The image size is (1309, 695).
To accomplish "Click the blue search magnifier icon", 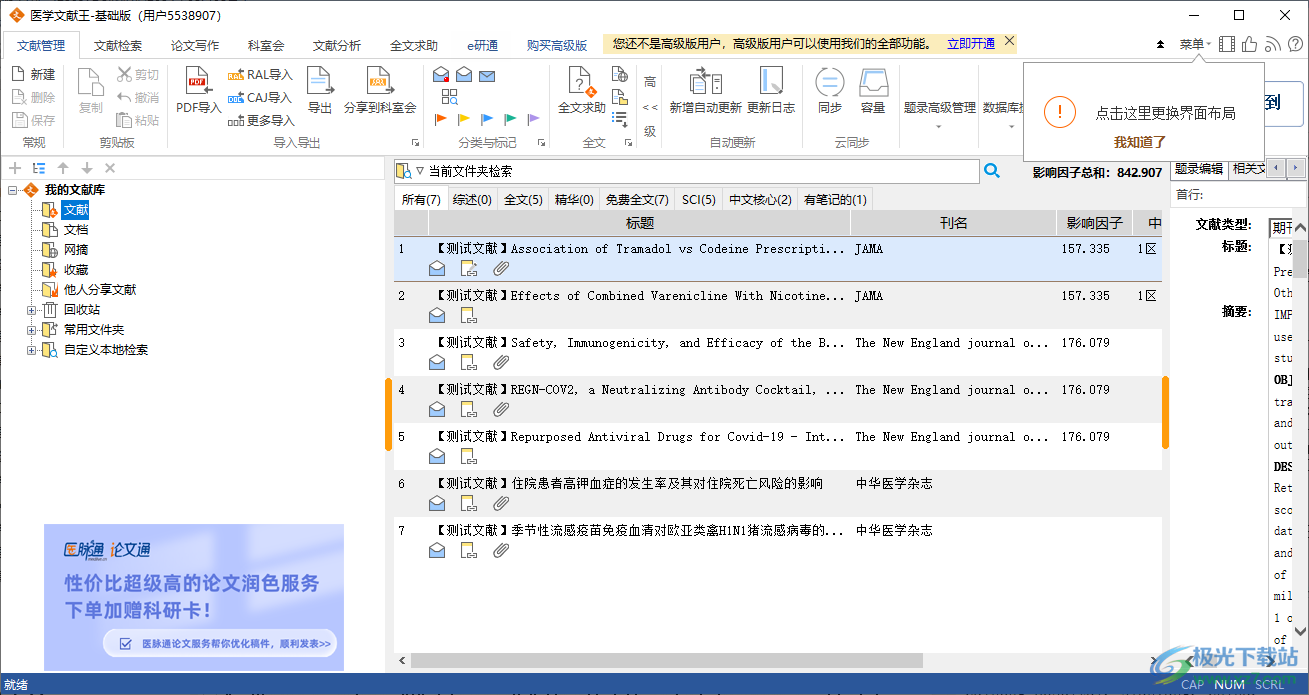I will click(x=992, y=171).
